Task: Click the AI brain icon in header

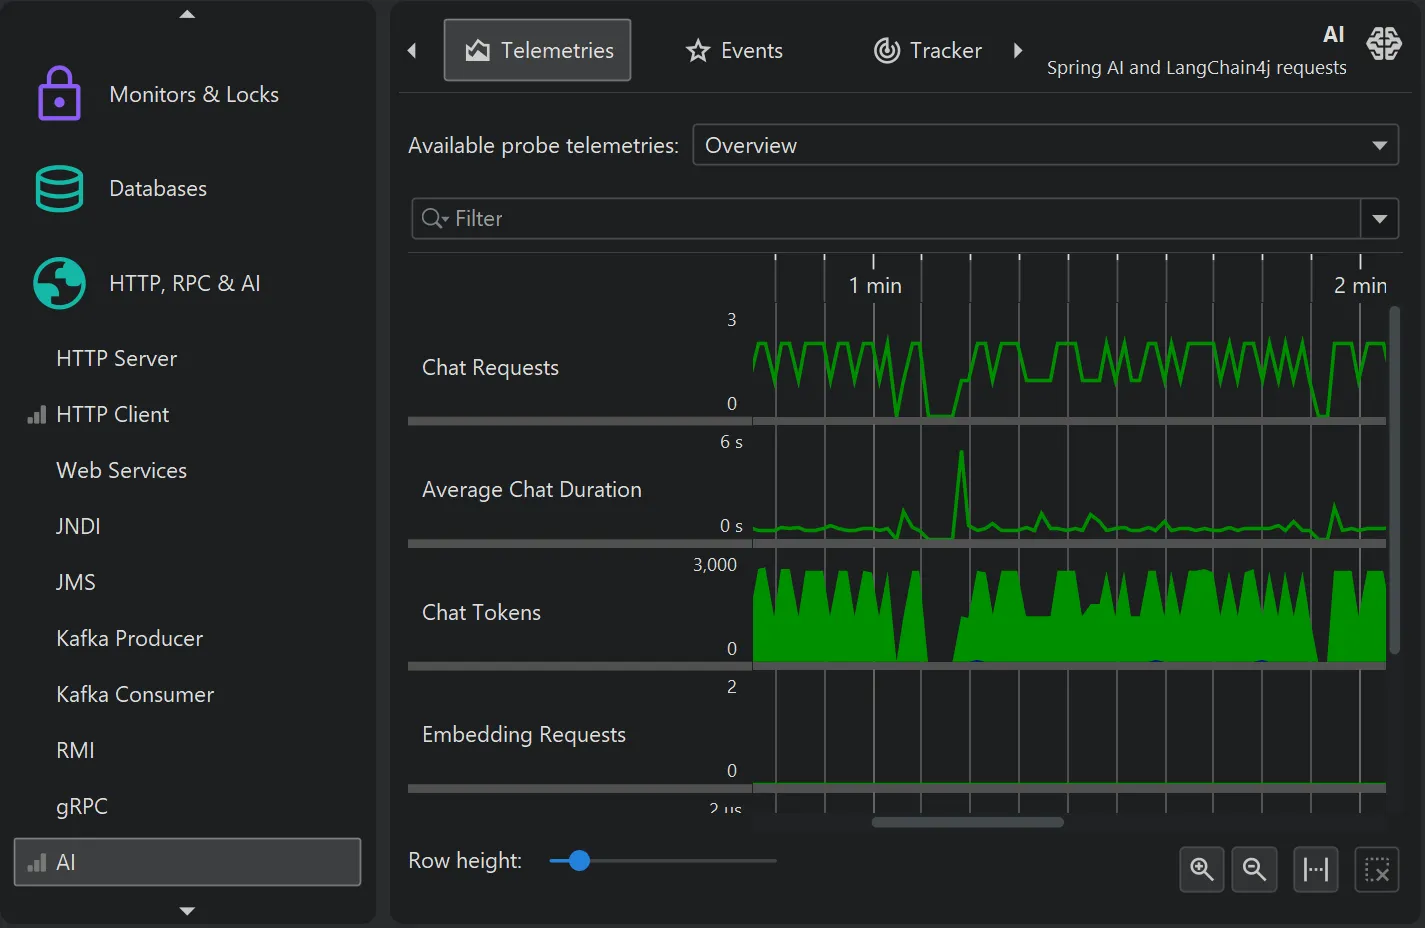Action: point(1384,44)
